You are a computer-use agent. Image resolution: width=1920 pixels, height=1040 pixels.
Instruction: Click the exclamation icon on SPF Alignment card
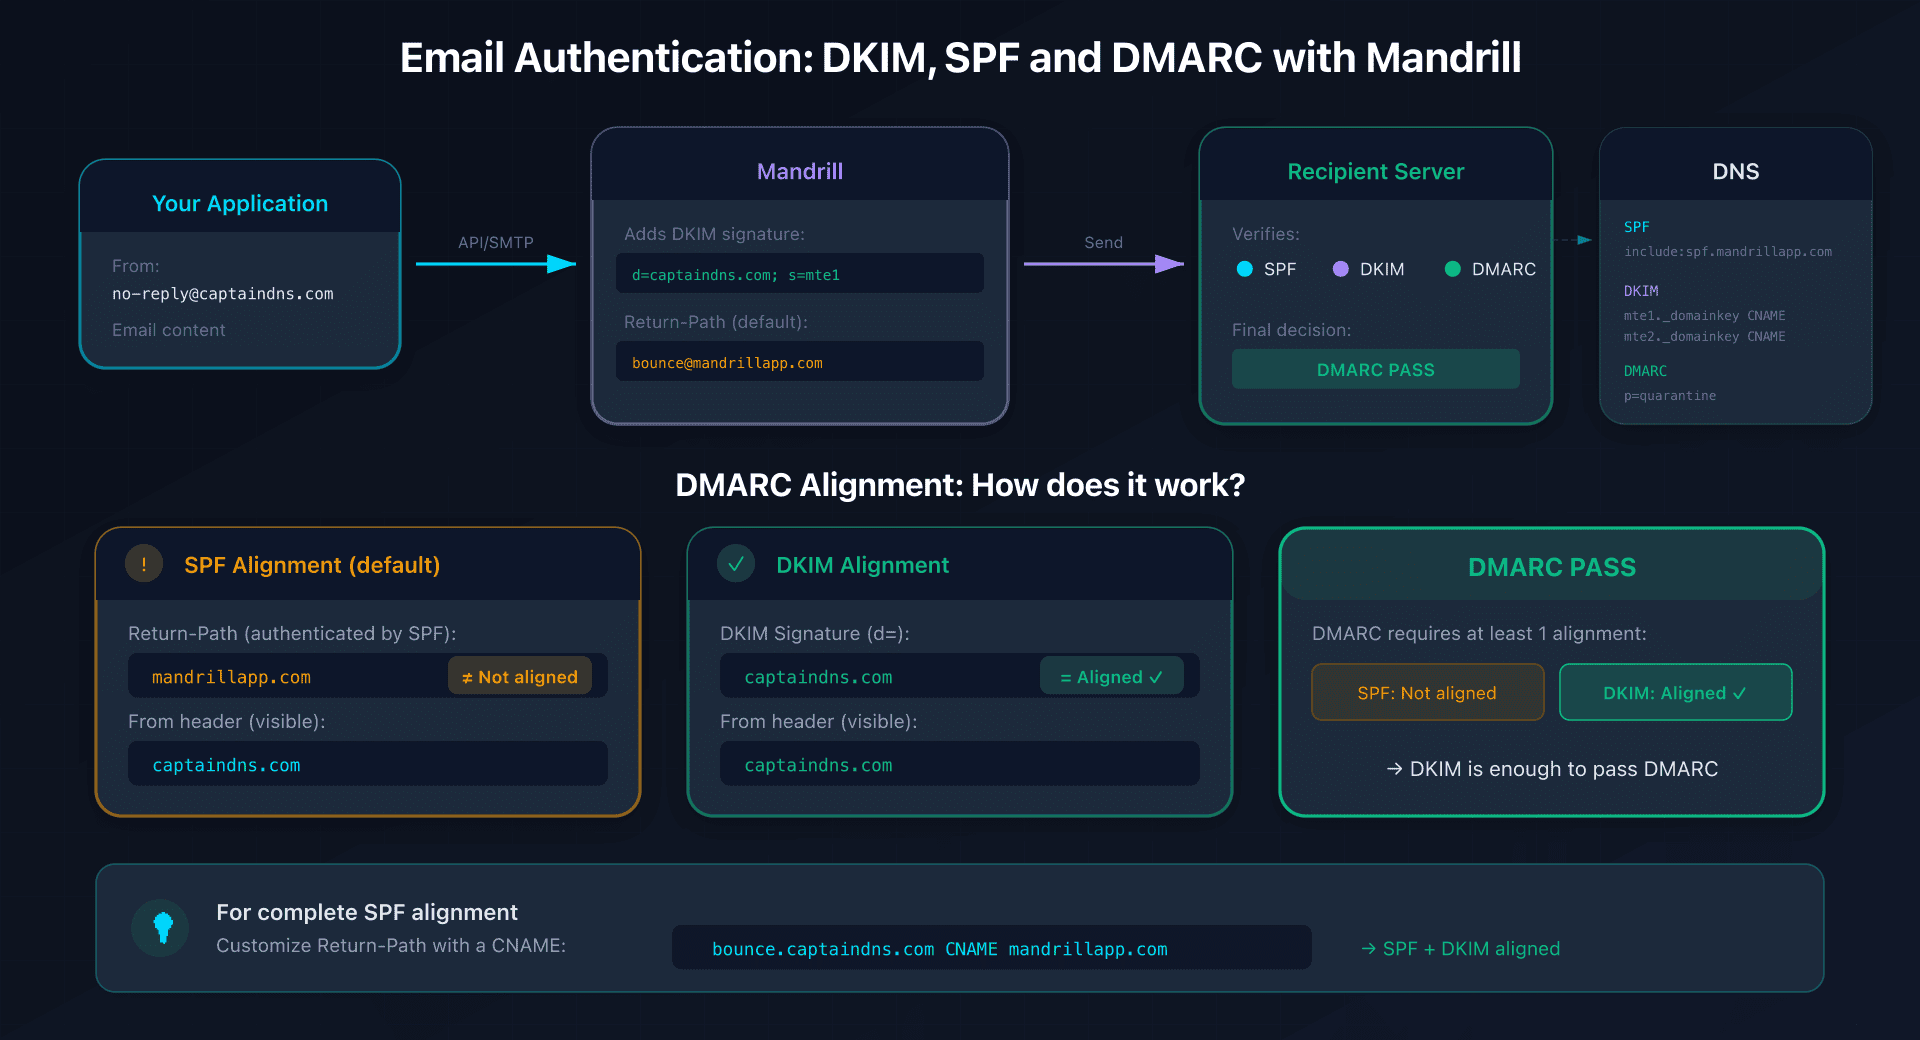click(x=144, y=563)
